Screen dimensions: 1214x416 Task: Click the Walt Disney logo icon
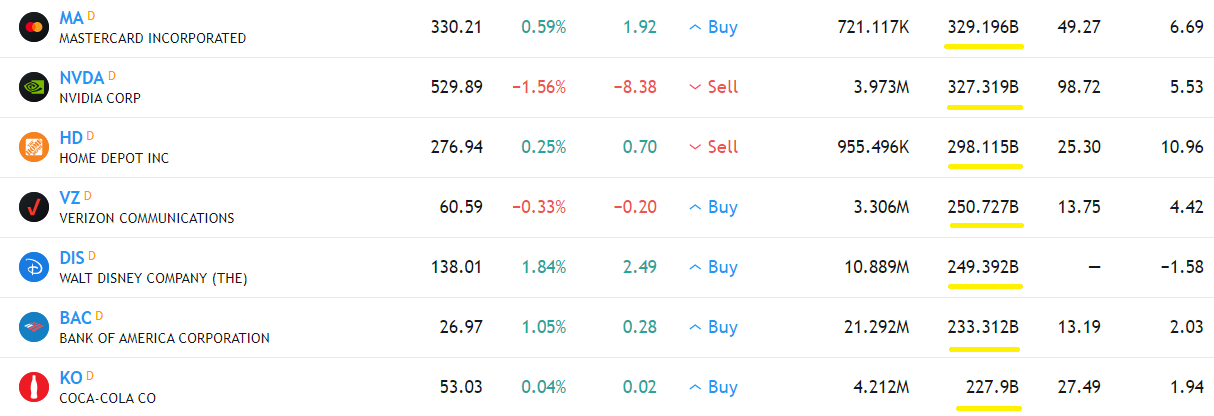tap(34, 267)
